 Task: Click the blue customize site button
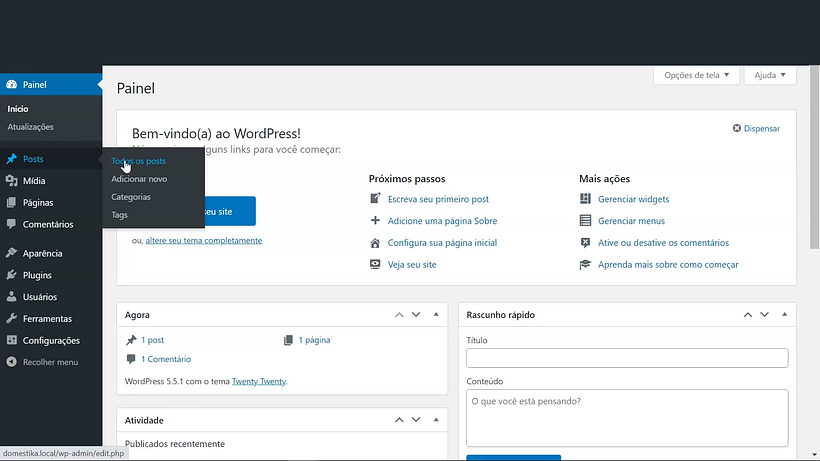pos(230,211)
